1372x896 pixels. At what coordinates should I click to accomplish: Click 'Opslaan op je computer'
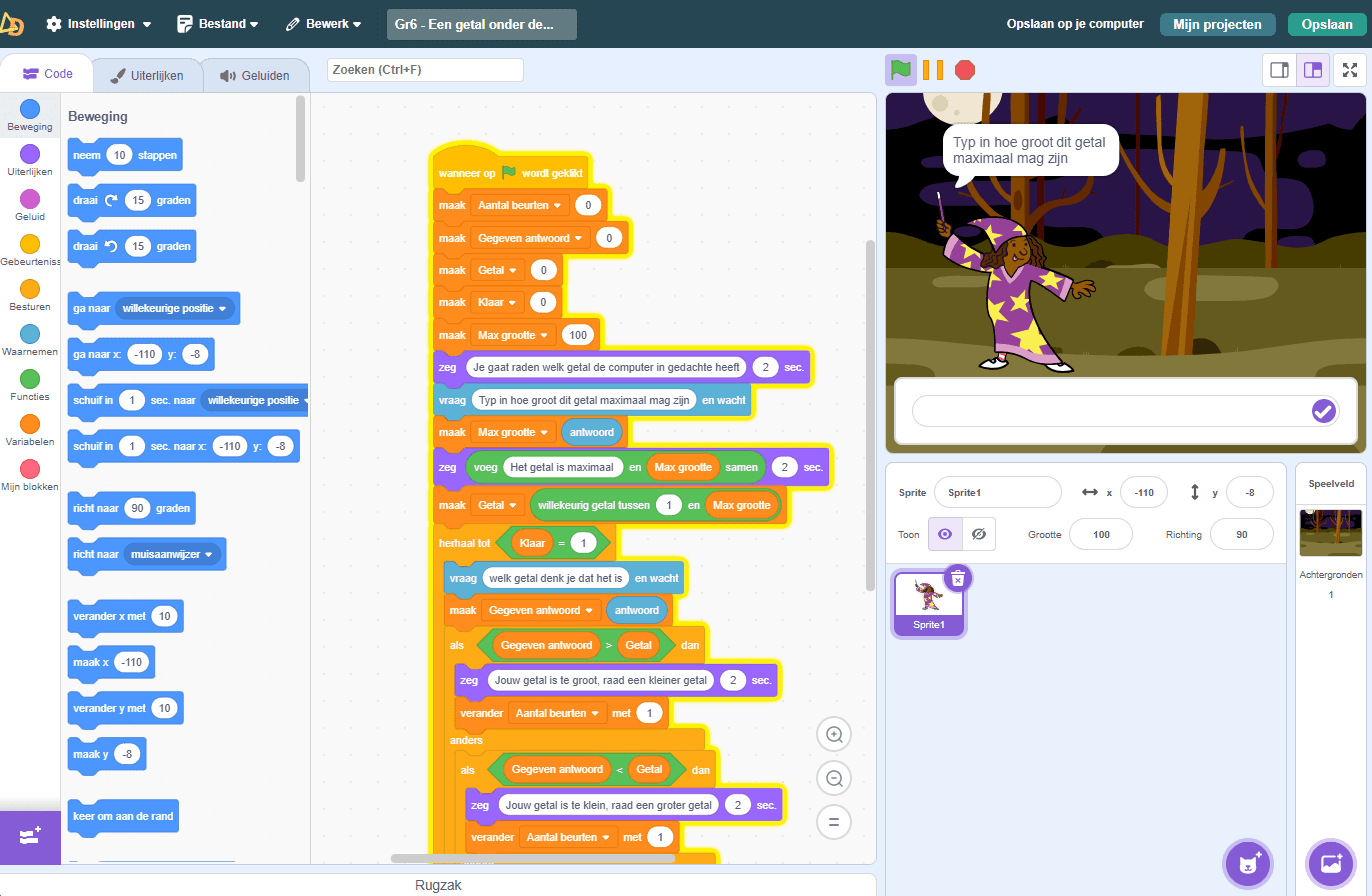(x=1074, y=24)
